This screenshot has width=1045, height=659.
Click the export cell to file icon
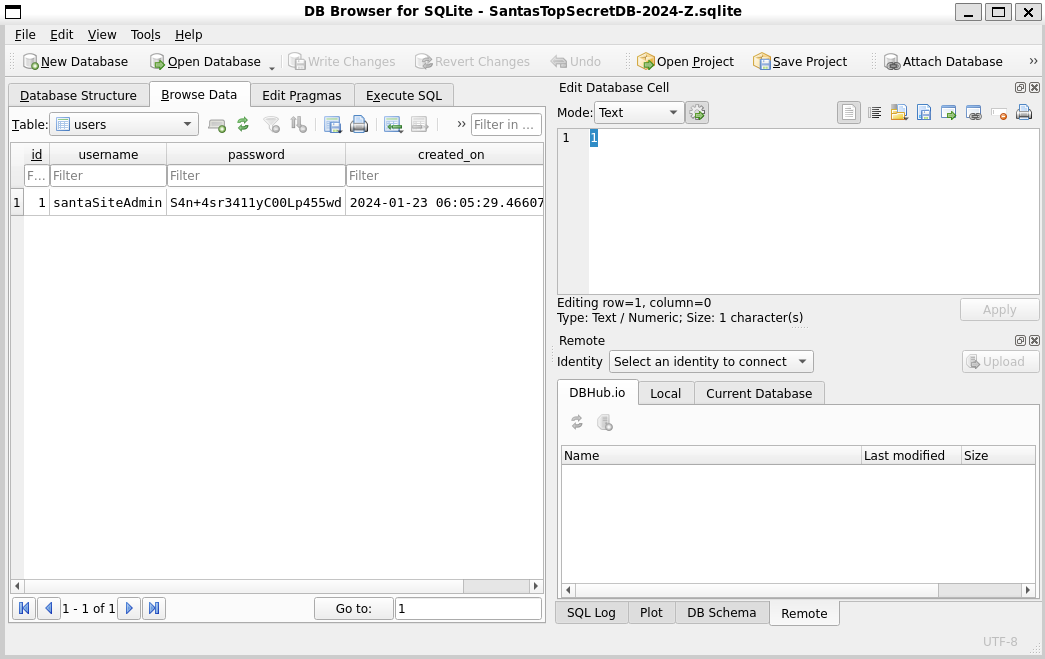click(x=924, y=113)
